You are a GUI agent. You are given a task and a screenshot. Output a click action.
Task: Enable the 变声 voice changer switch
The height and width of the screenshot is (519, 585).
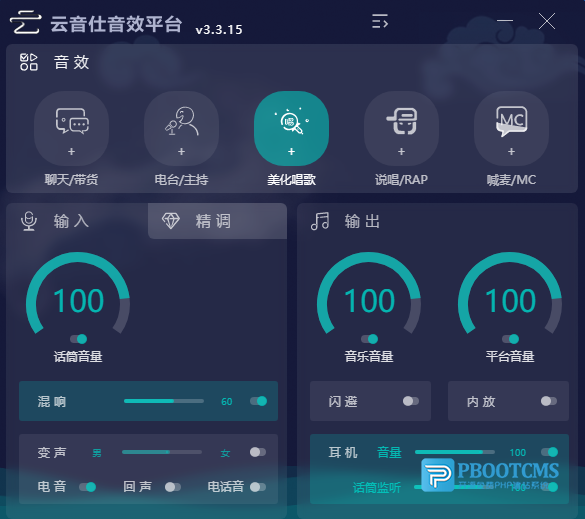click(258, 452)
